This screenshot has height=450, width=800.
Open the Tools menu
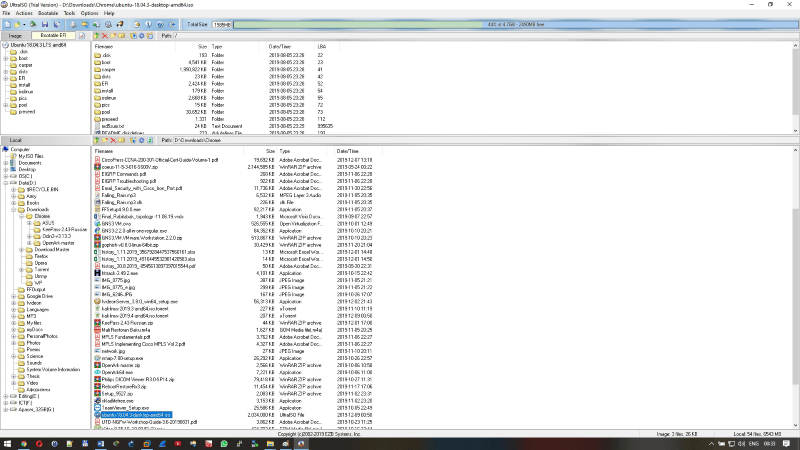[69, 13]
